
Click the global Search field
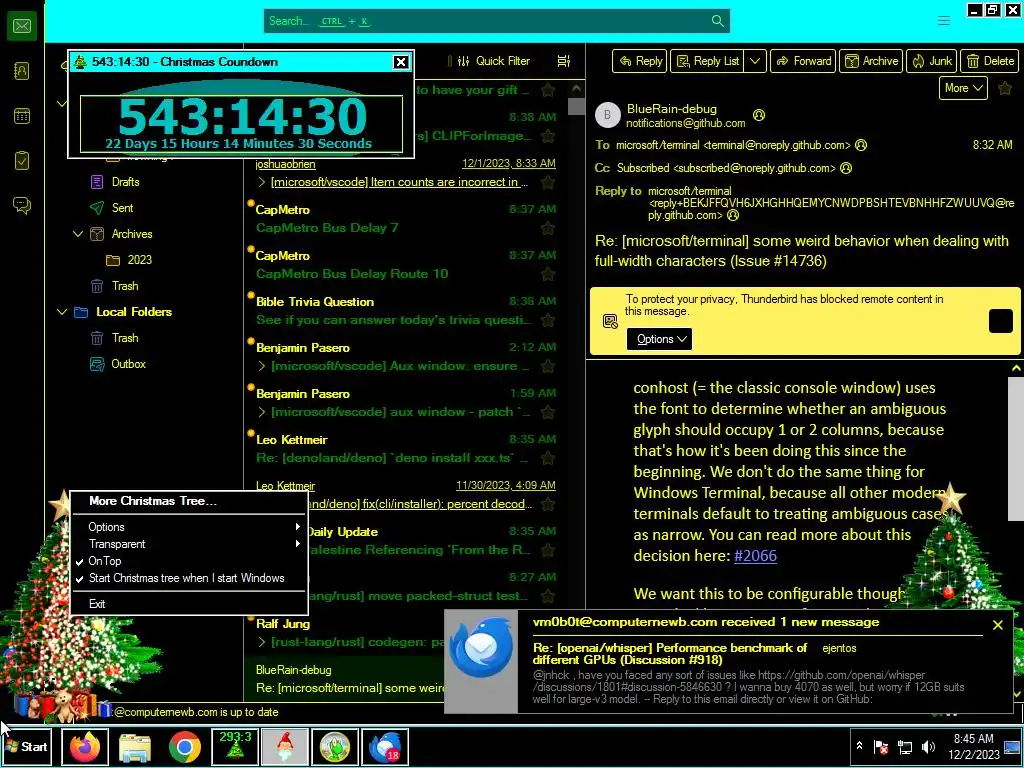tap(496, 21)
